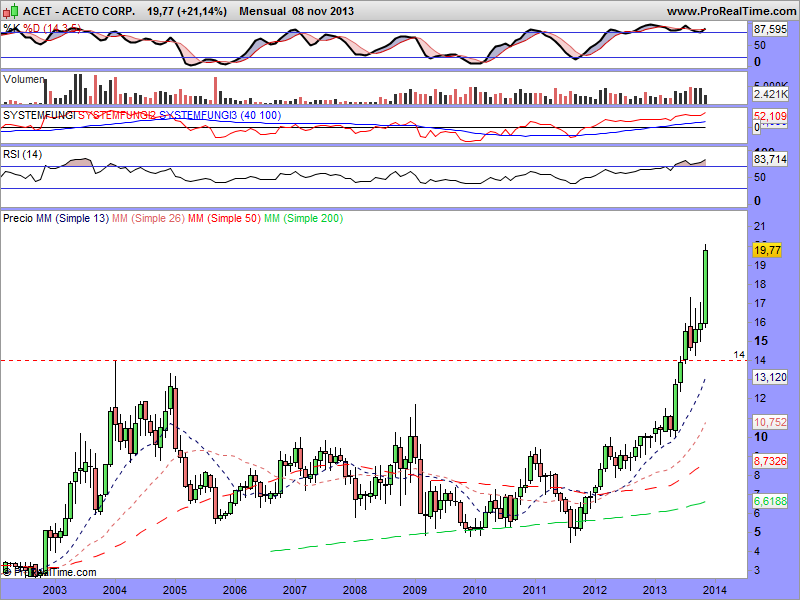Screen dimensions: 800x600
Task: Click the stochastic value 87,595
Action: tap(770, 30)
